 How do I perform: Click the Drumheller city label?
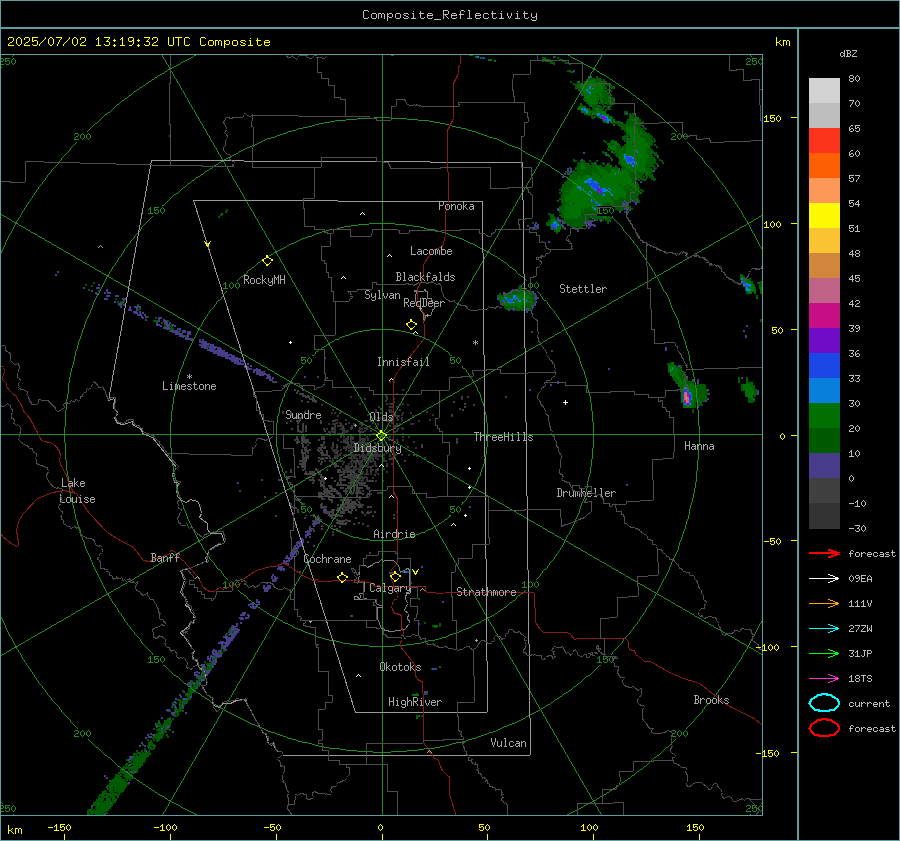tap(586, 493)
